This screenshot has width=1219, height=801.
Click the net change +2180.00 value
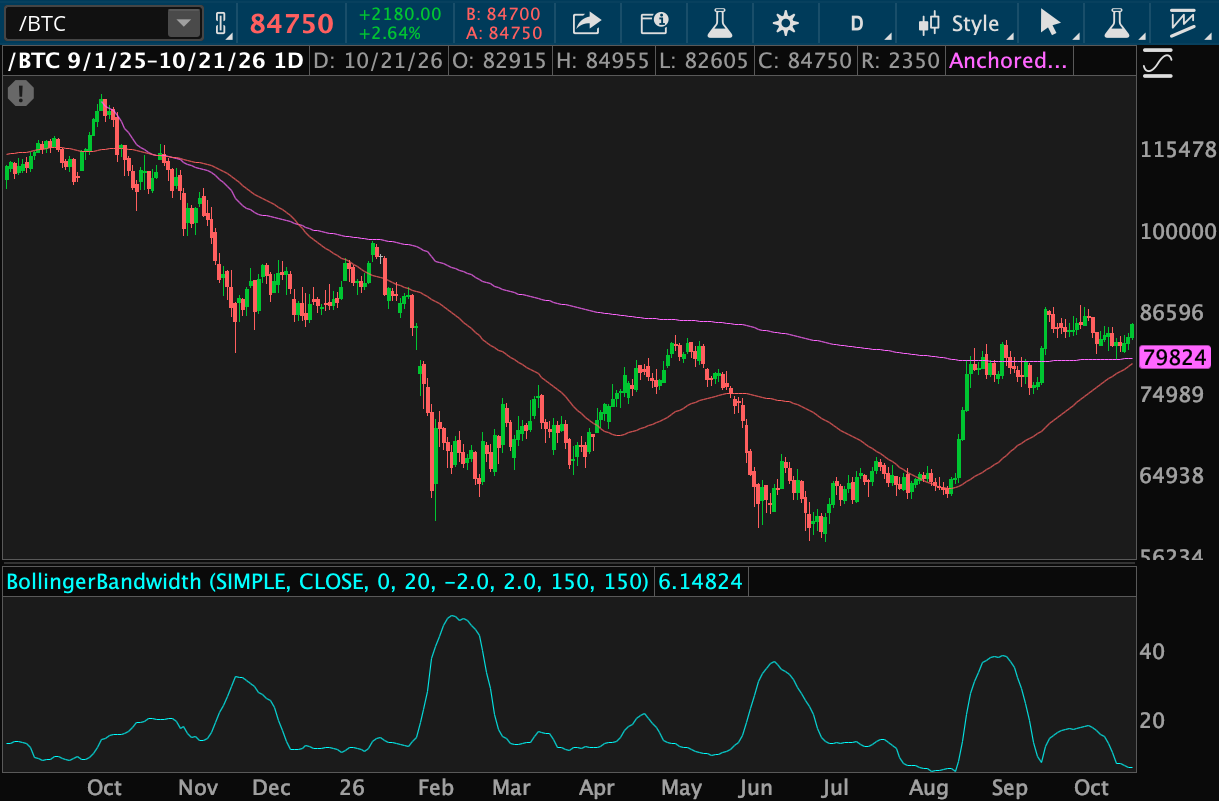click(400, 14)
